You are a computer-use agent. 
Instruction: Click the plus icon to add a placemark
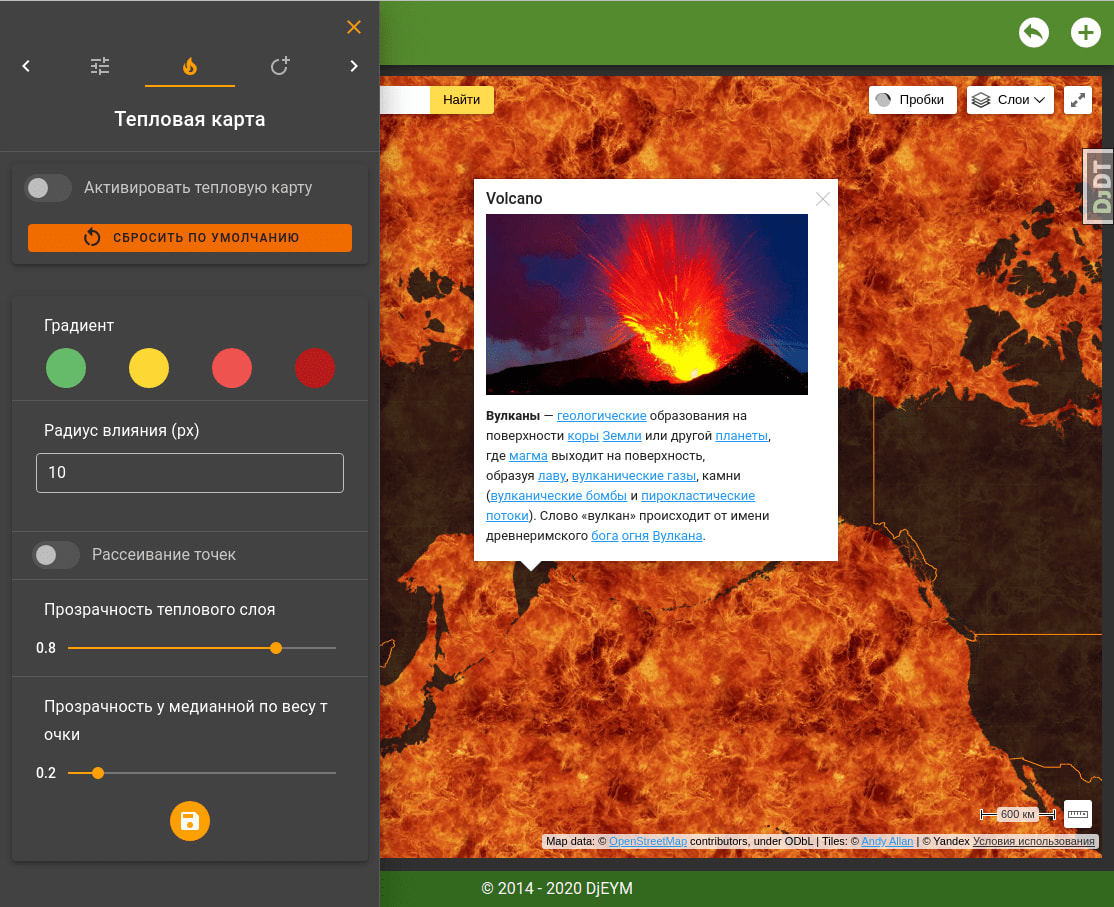[1086, 32]
